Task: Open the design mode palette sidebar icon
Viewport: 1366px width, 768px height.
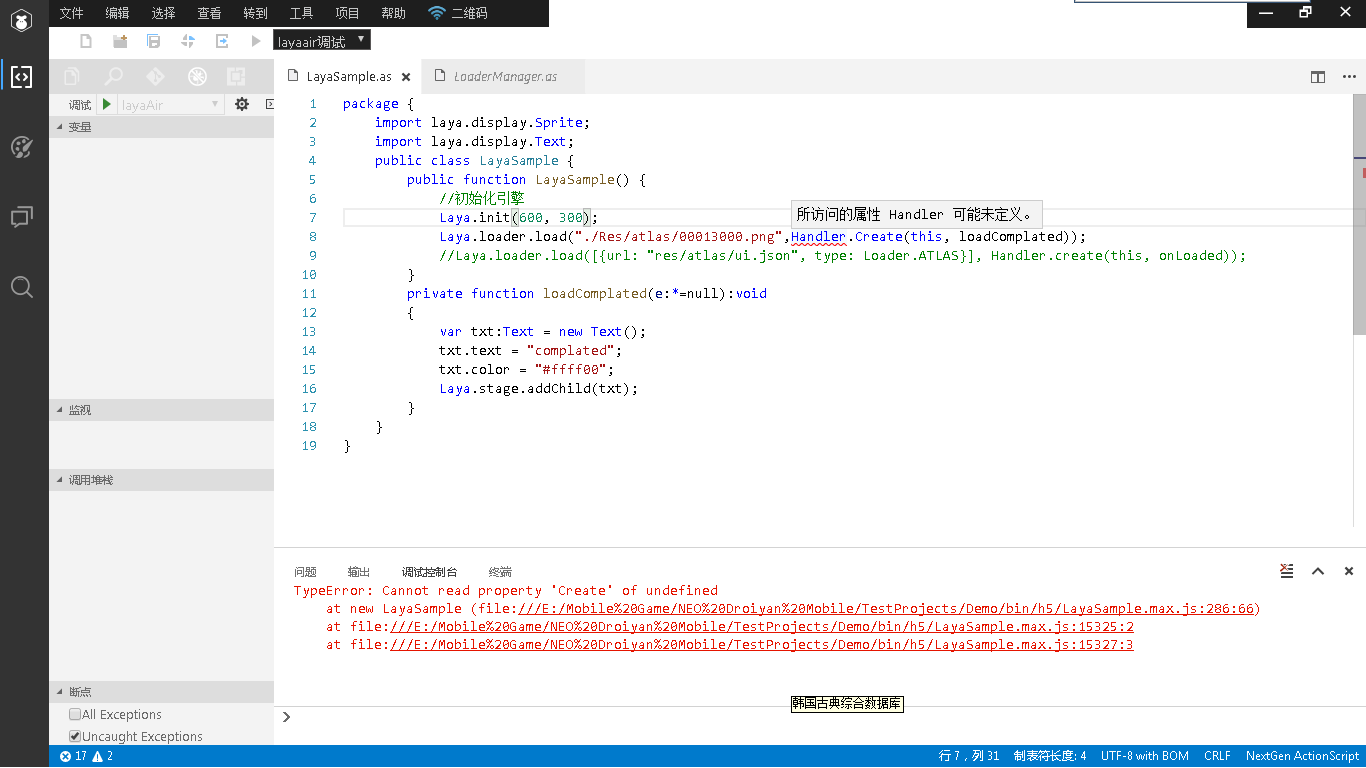Action: click(x=21, y=148)
